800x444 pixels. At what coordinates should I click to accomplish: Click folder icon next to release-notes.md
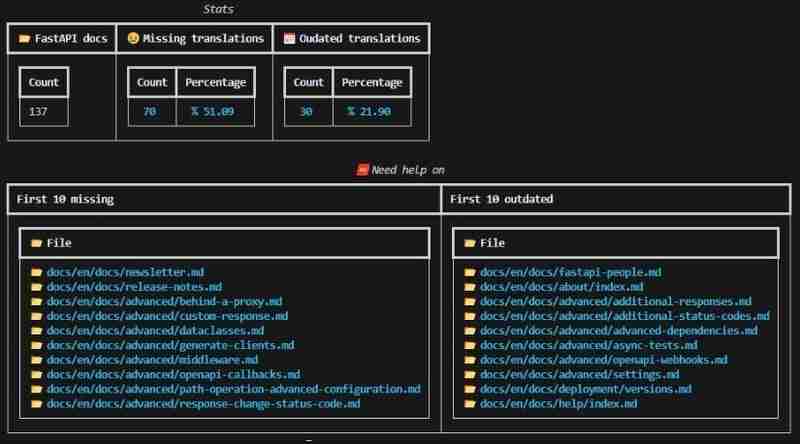click(x=36, y=287)
